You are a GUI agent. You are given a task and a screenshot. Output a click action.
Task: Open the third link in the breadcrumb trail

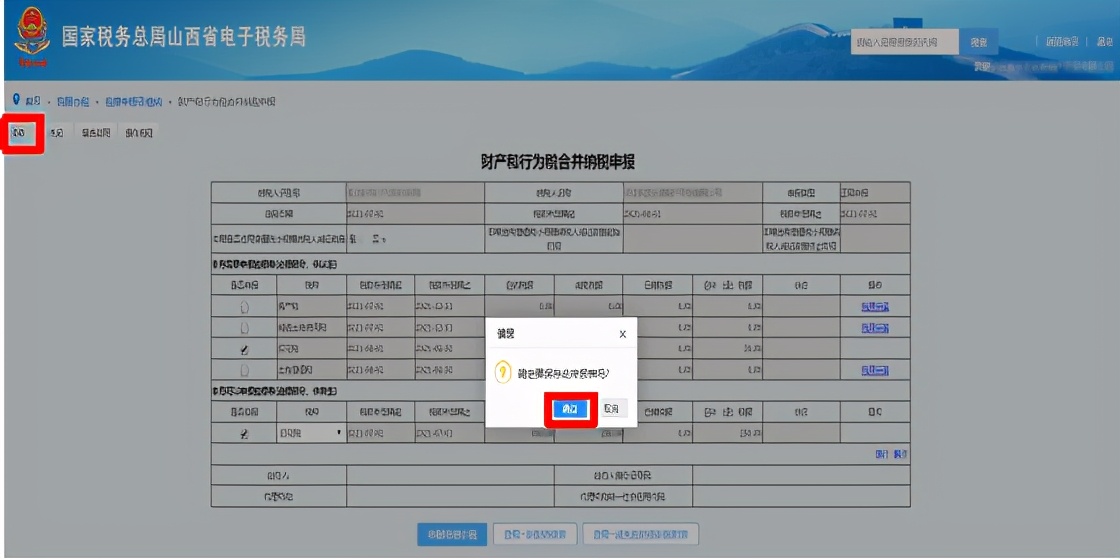pos(134,102)
